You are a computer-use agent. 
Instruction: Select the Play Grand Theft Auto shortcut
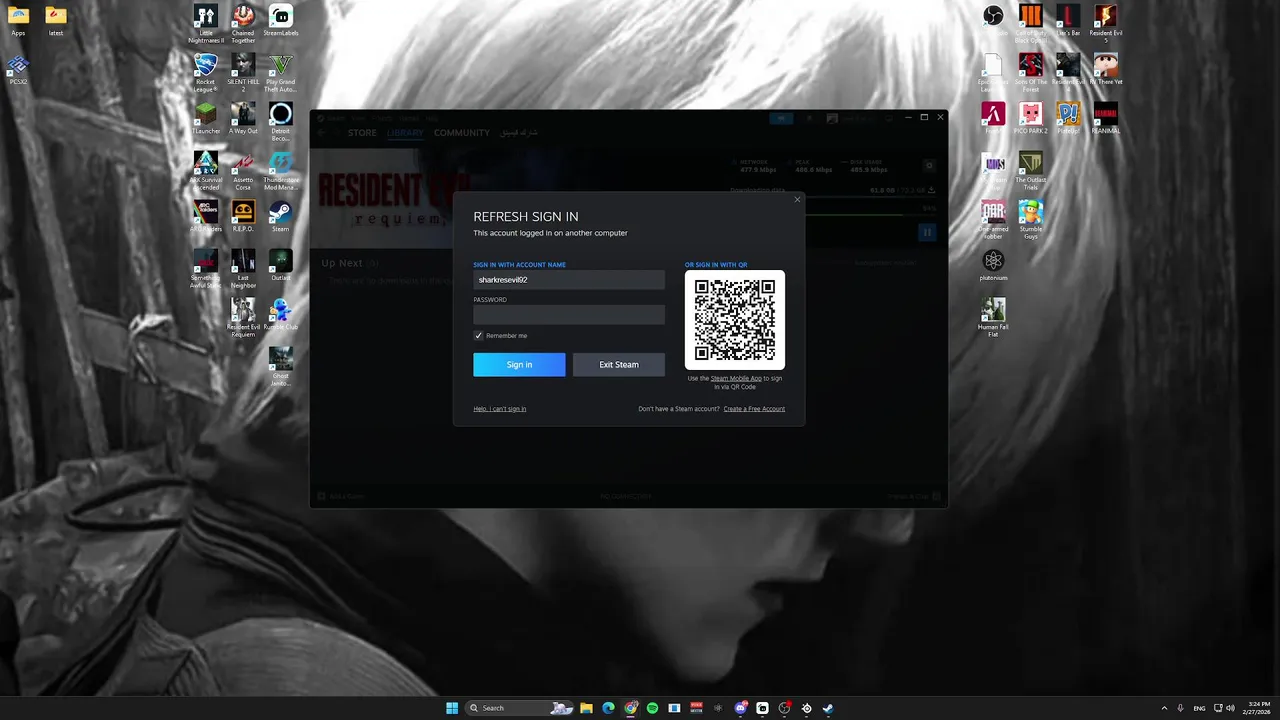tap(281, 73)
